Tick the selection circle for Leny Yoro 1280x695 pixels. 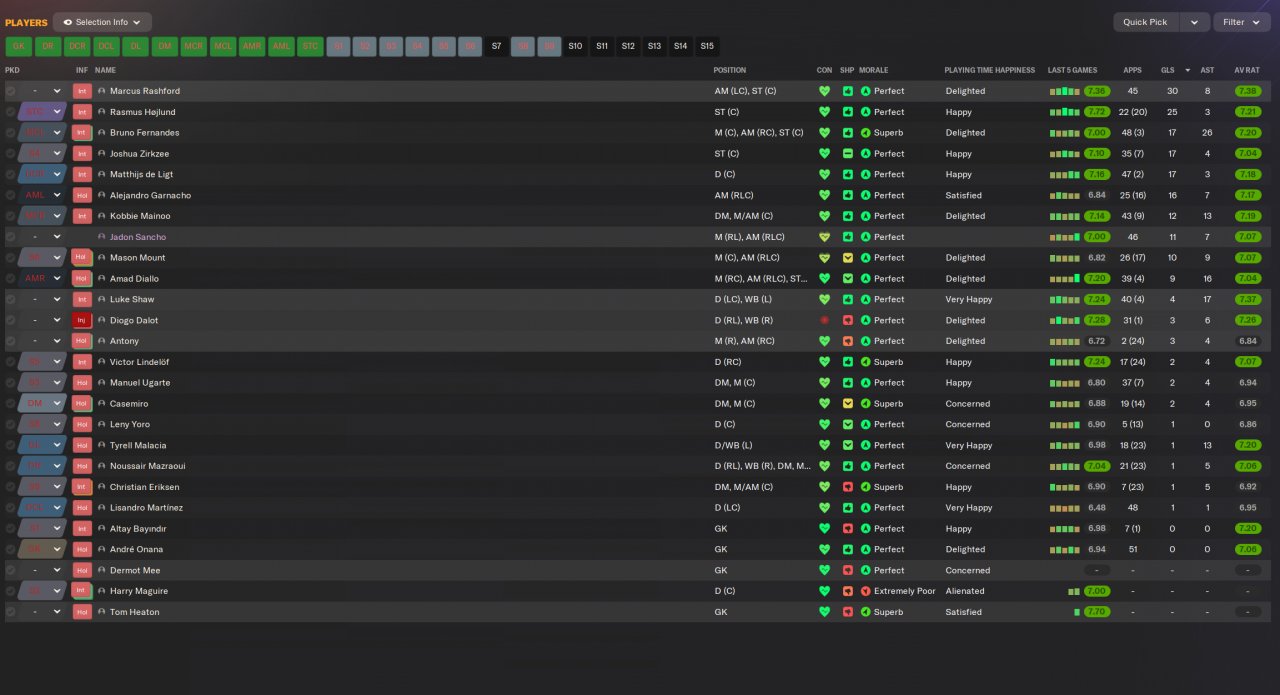(x=11, y=424)
